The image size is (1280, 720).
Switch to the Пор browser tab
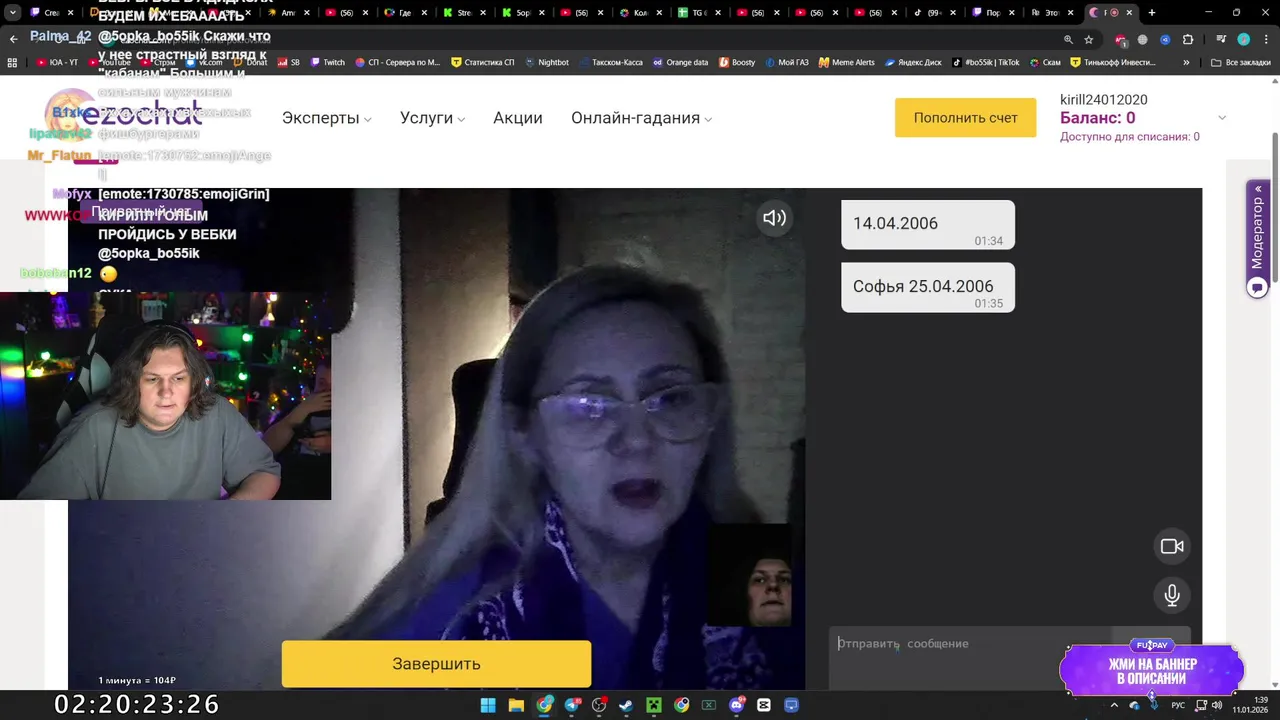pyautogui.click(x=994, y=13)
